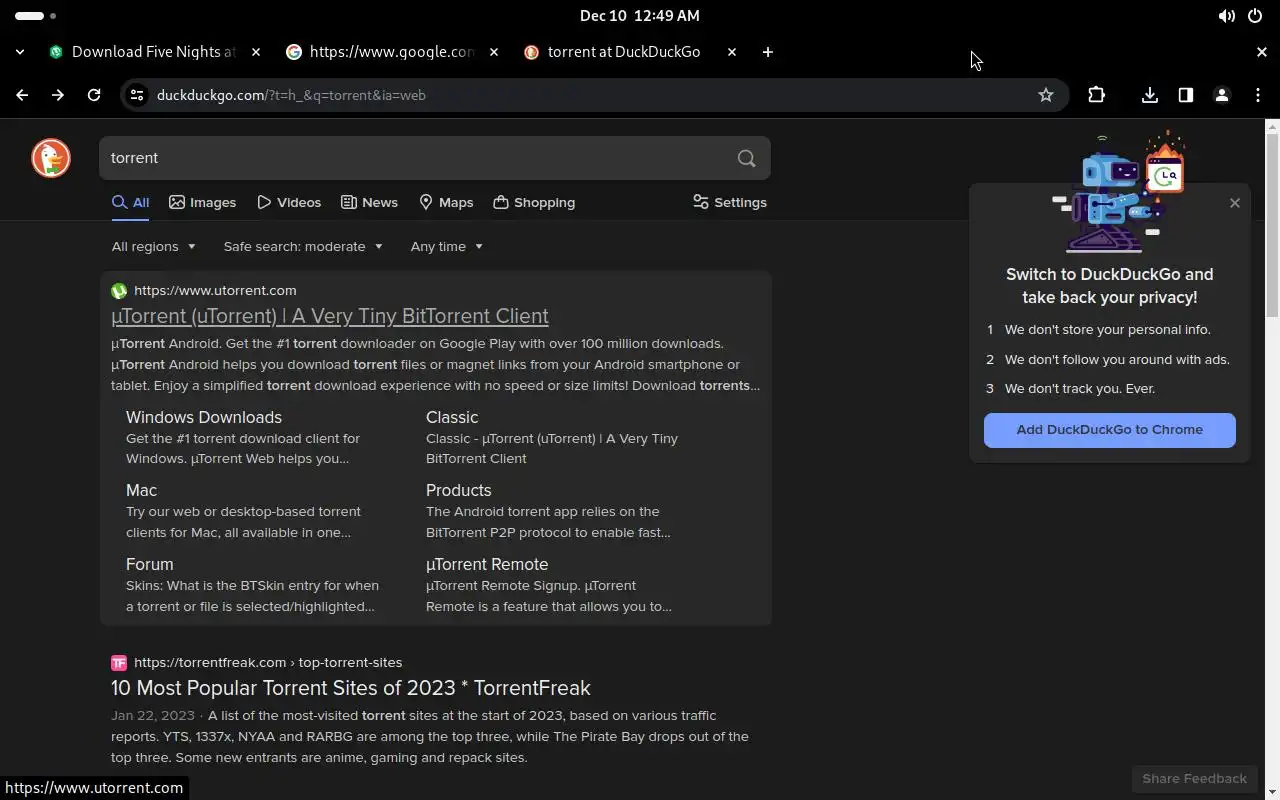
Task: Open the Settings dropdown in search bar row
Action: 730,202
